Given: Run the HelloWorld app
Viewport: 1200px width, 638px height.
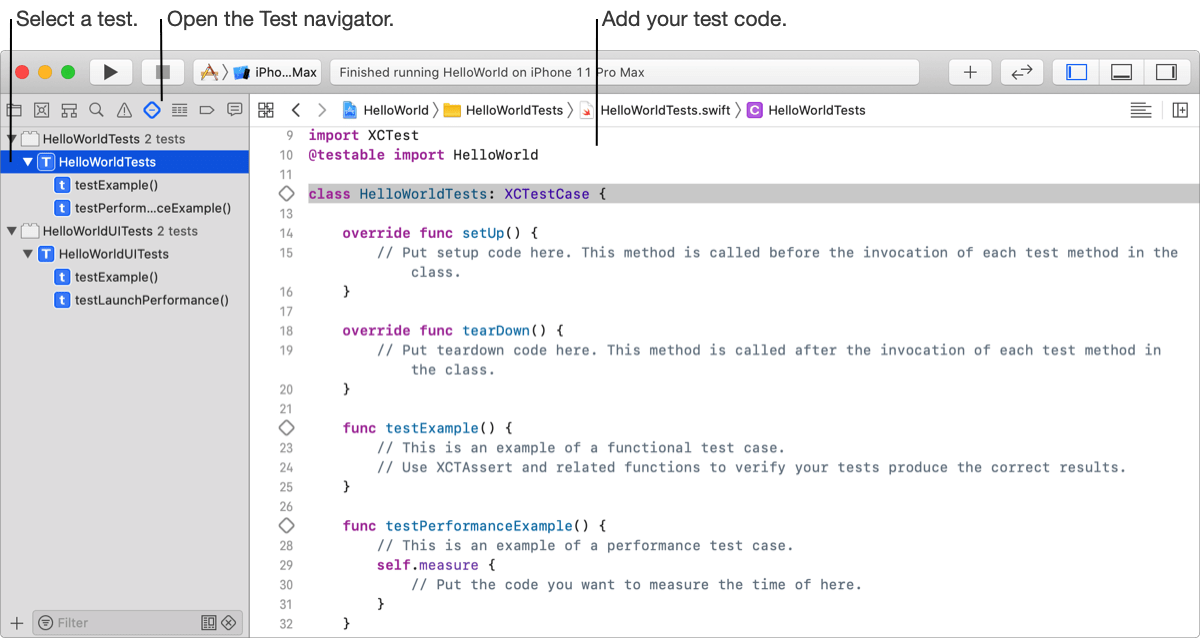Looking at the screenshot, I should [111, 71].
